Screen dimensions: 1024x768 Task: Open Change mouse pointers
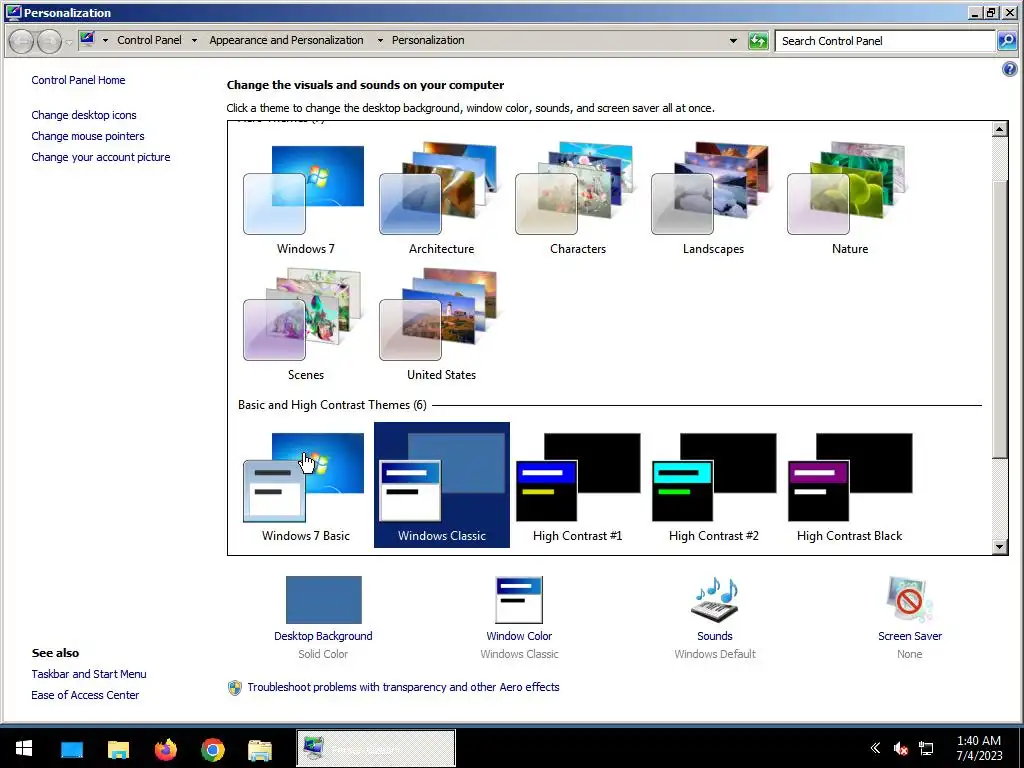[88, 136]
